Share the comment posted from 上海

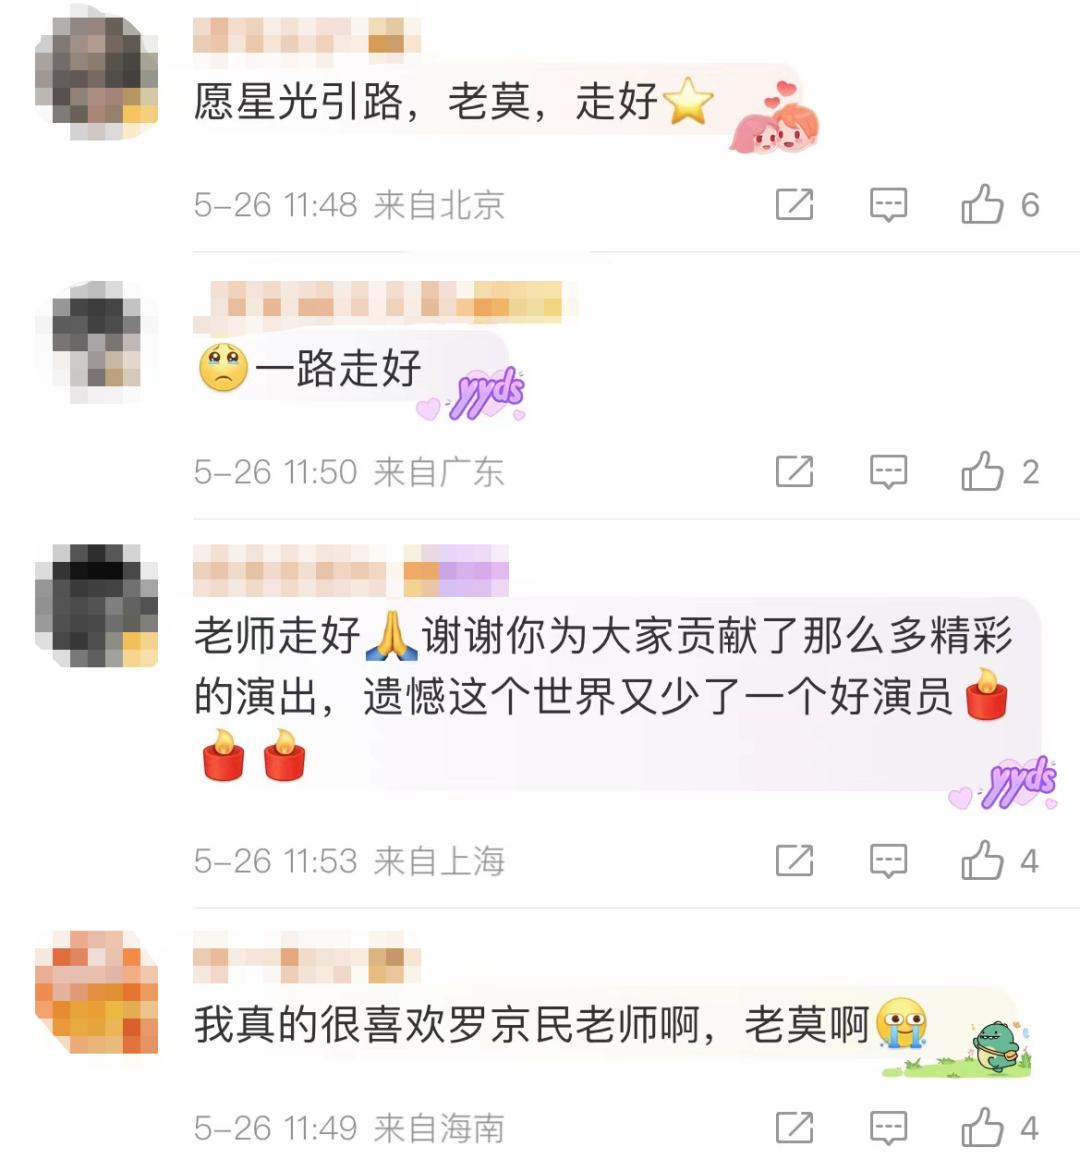[795, 860]
